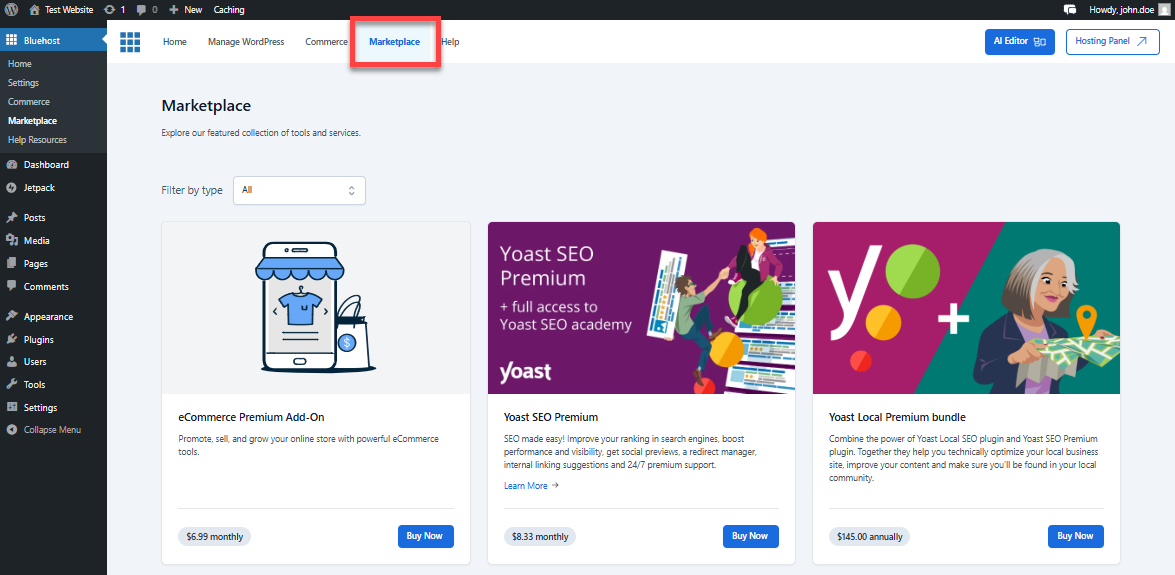
Task: Select Bluehost in the admin sidebar
Action: (53, 40)
